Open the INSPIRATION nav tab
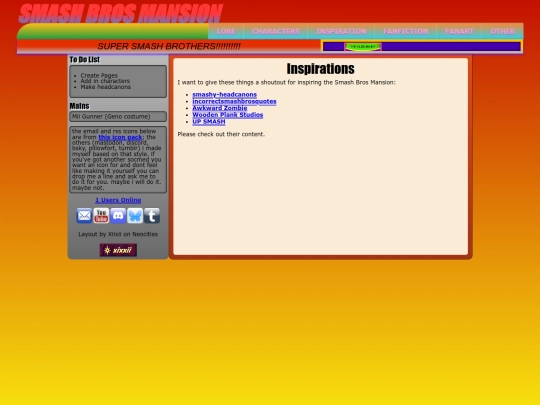This screenshot has height=405, width=540. [341, 31]
